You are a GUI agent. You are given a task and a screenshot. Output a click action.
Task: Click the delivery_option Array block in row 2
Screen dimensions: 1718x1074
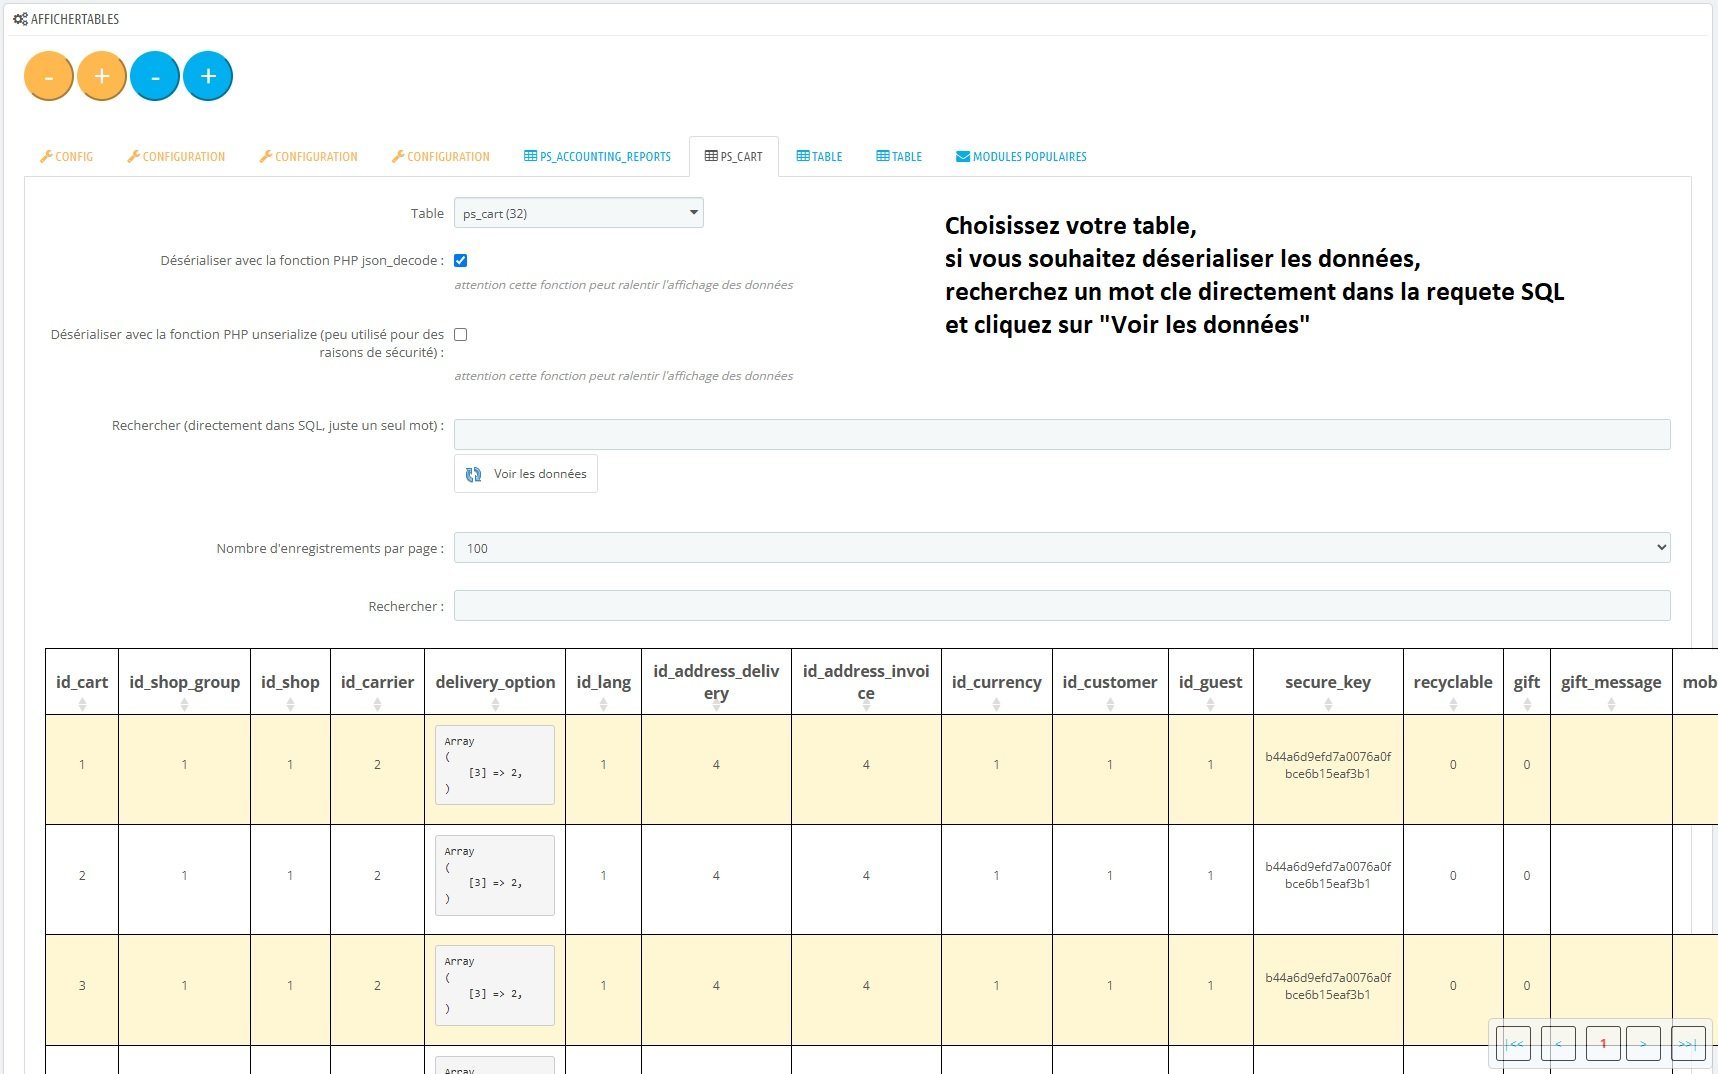495,875
